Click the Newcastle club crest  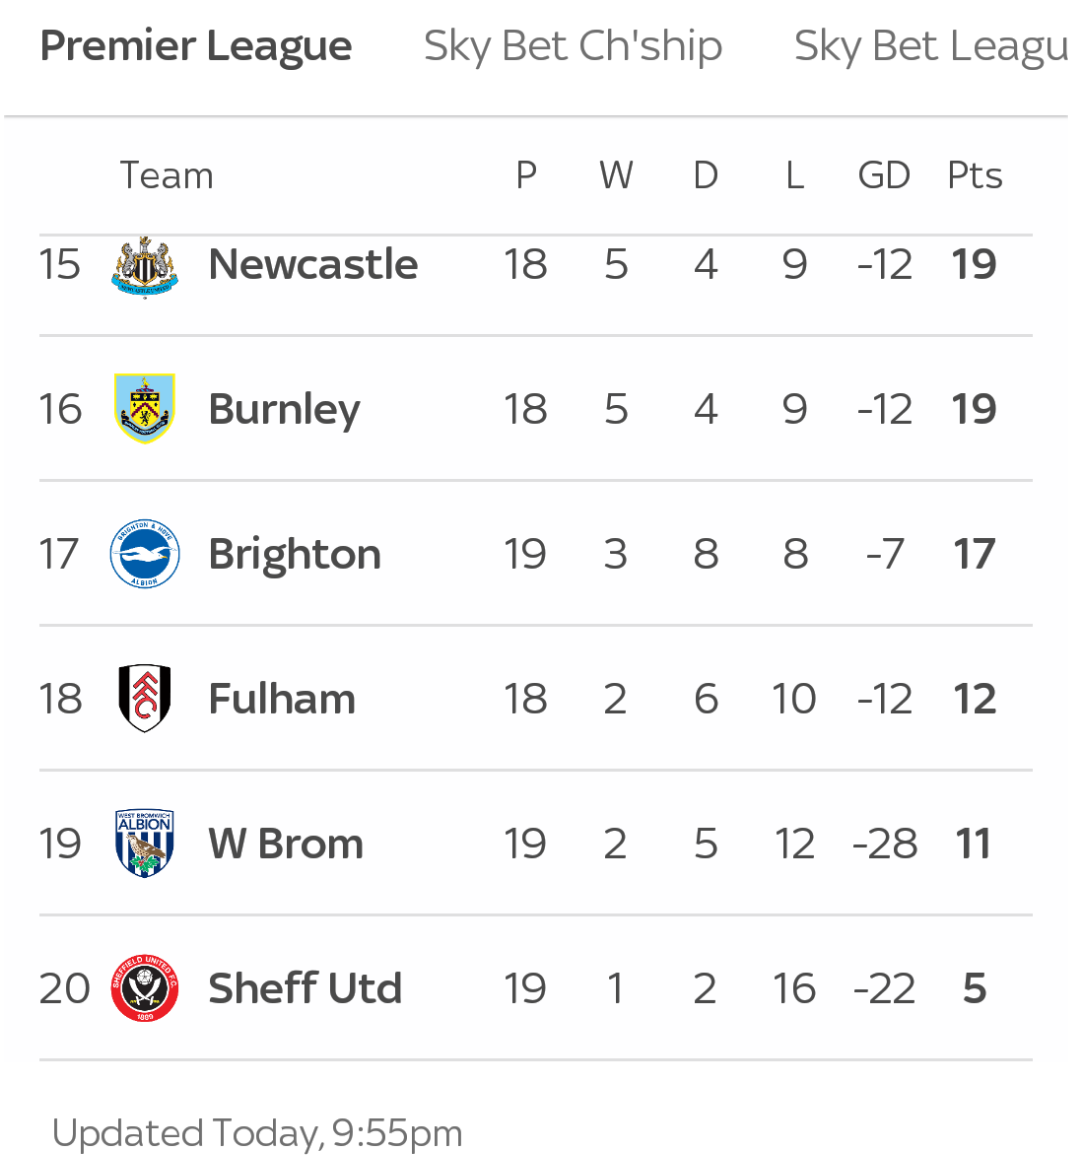tap(144, 267)
